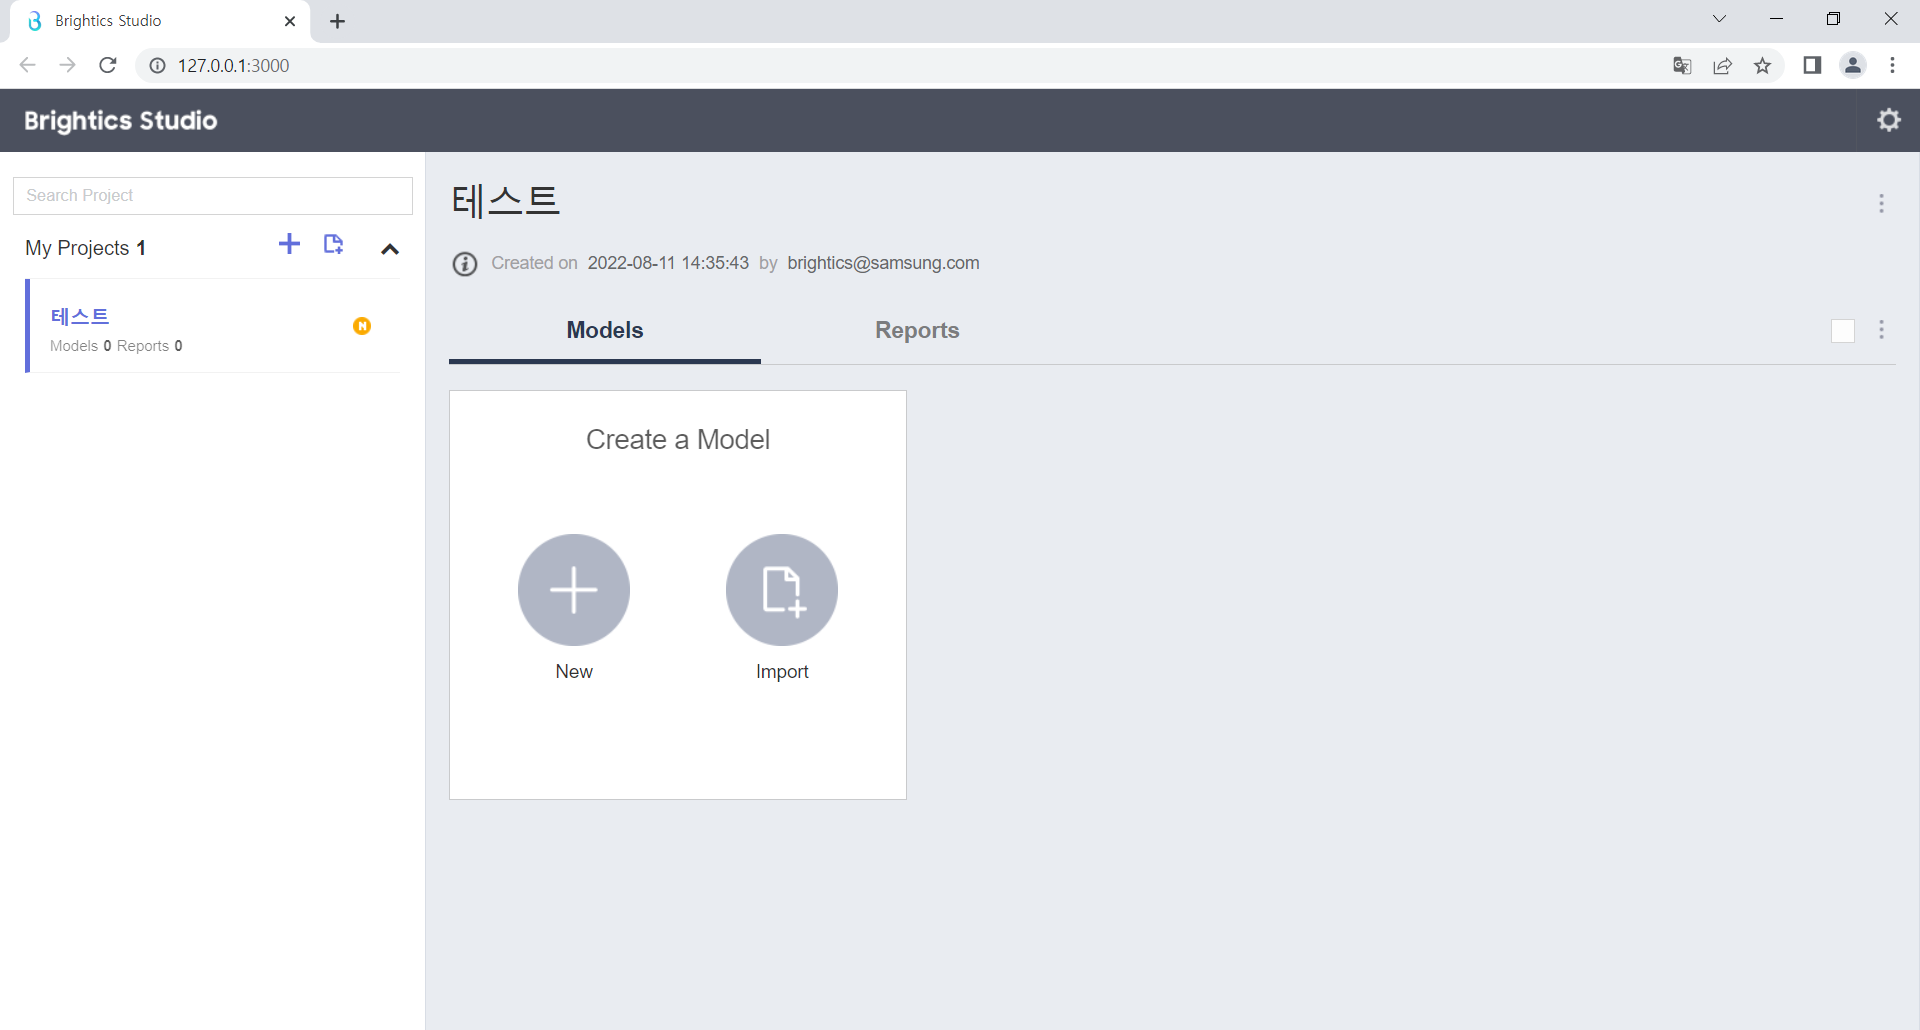The height and width of the screenshot is (1030, 1920).
Task: Open the models list more-options menu
Action: (1881, 330)
